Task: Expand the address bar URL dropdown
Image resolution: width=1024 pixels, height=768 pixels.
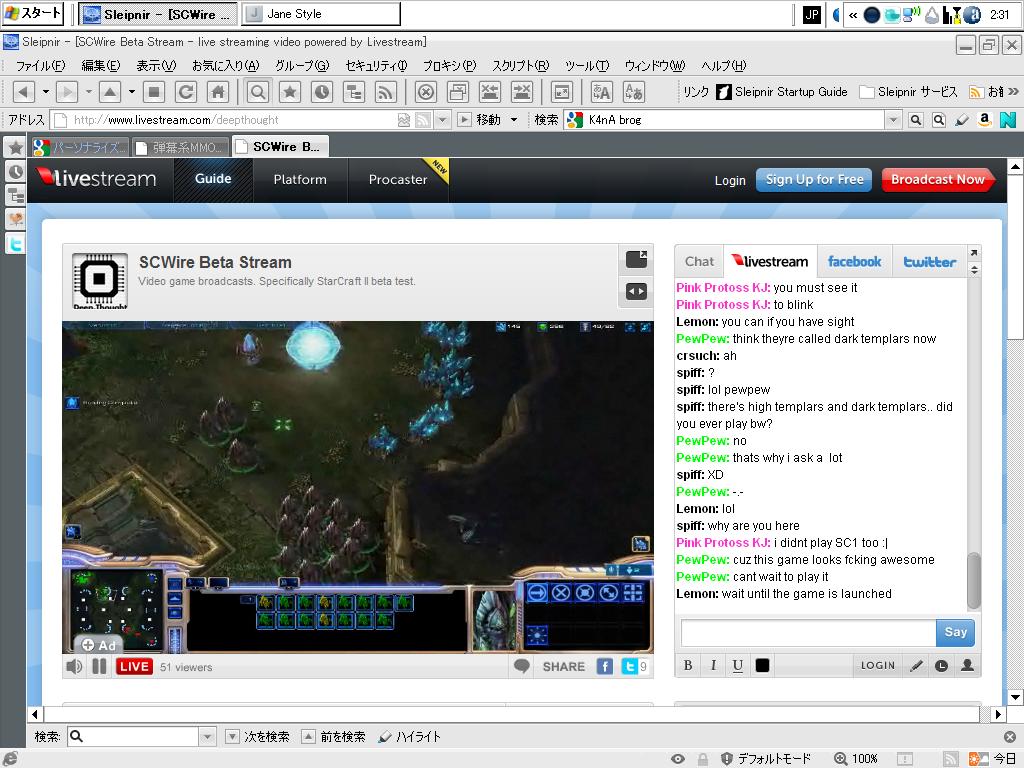Action: (443, 120)
